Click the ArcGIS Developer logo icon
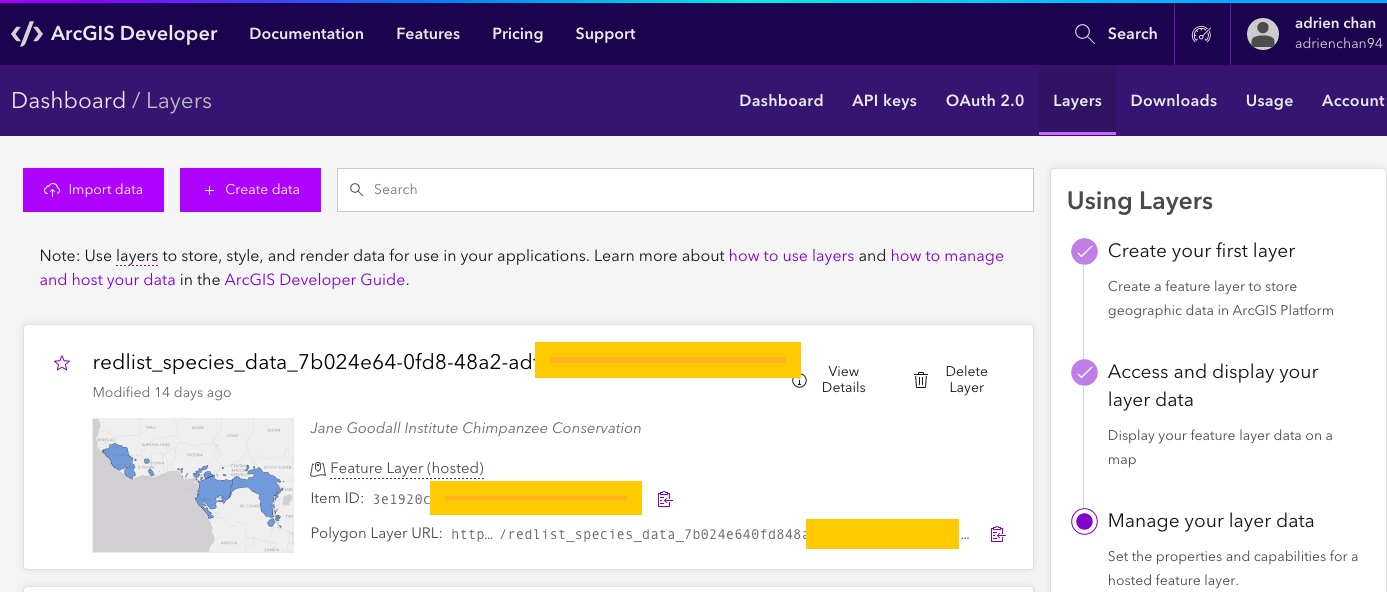Screen dimensions: 1387x592 [27, 34]
